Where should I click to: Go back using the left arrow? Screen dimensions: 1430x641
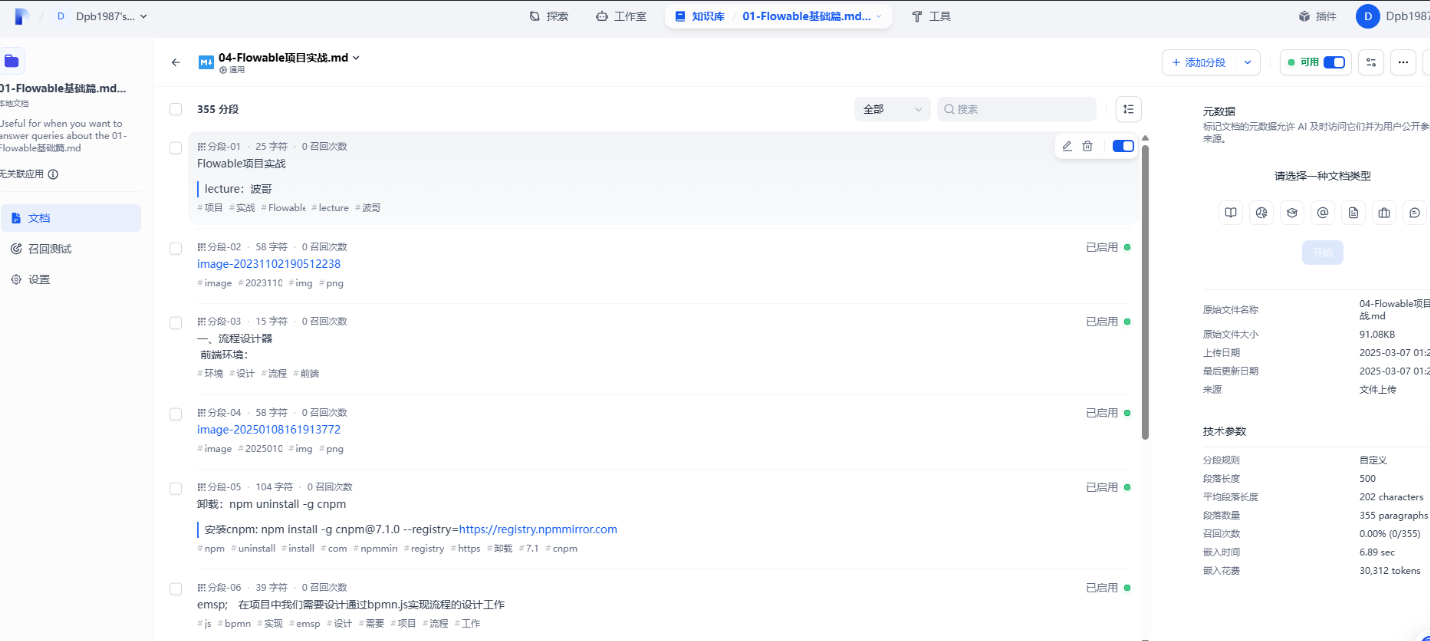(x=176, y=62)
